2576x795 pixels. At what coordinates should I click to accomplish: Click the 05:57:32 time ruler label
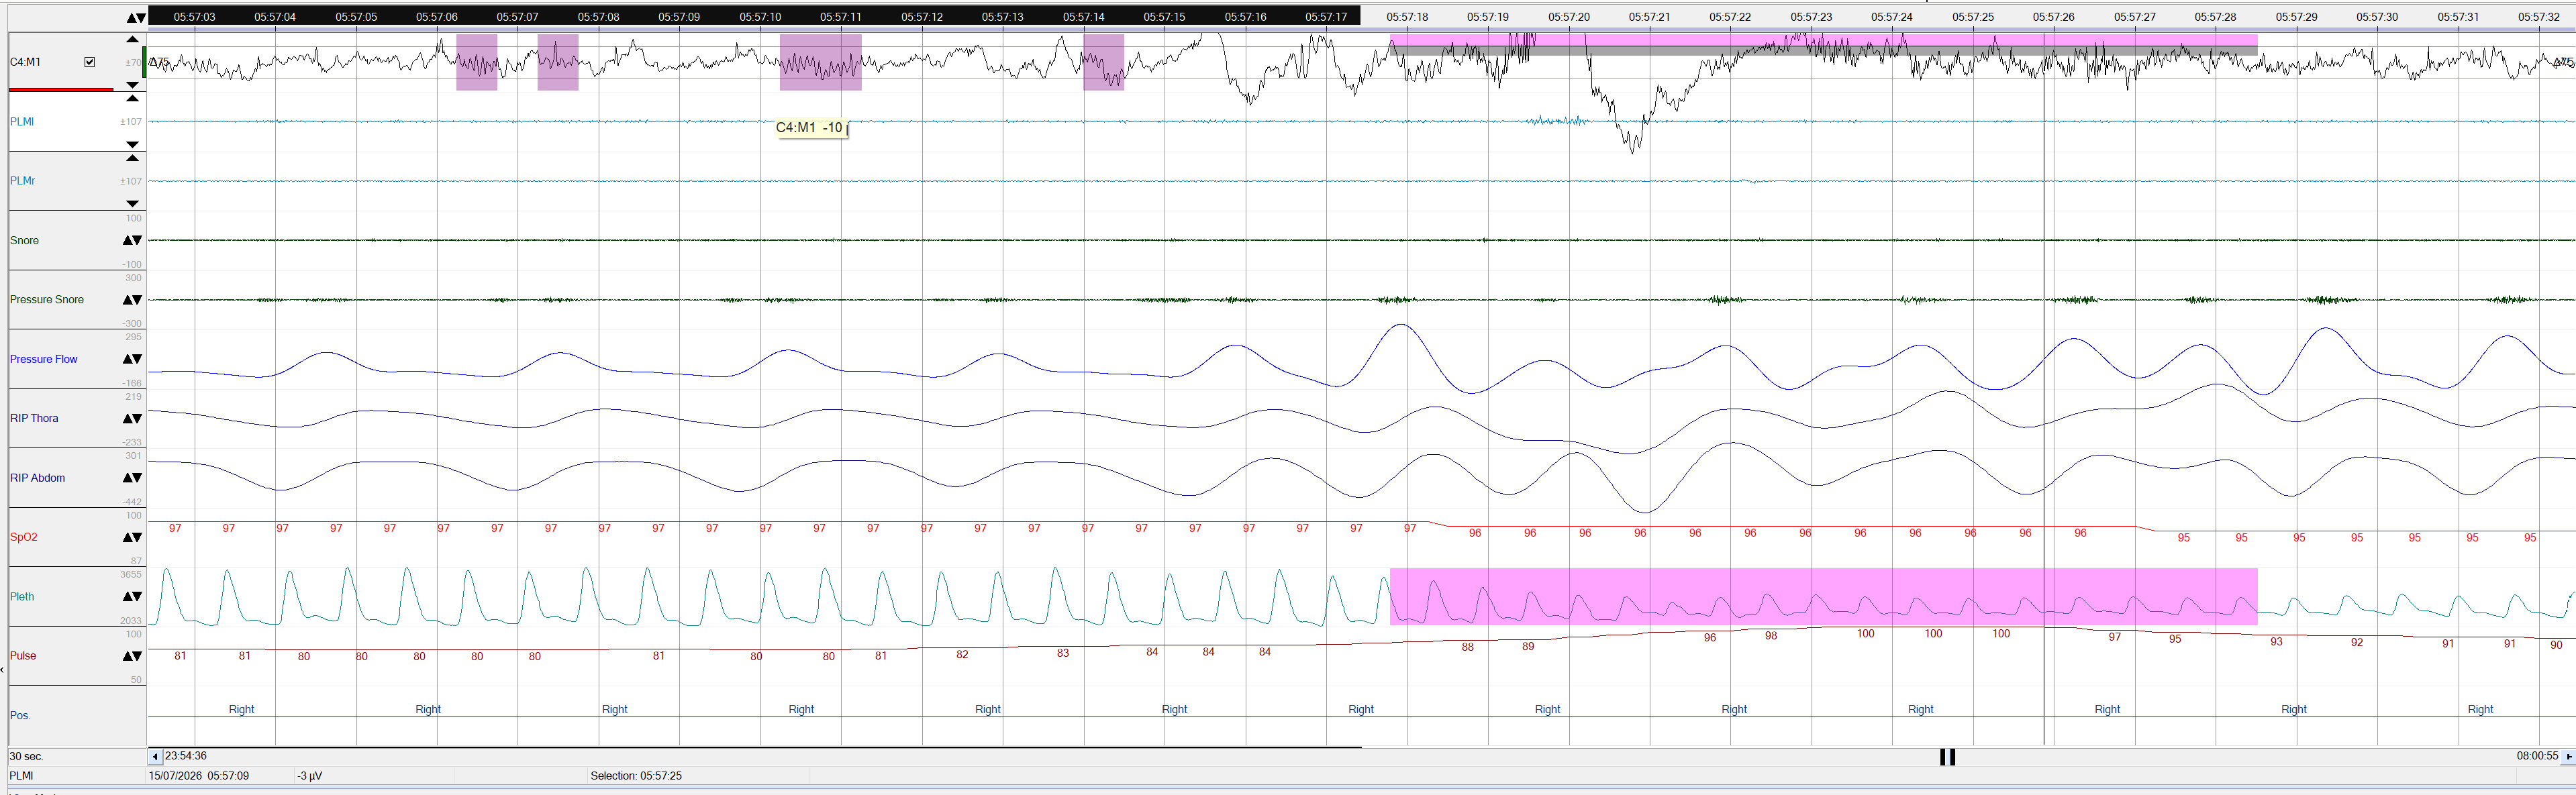pyautogui.click(x=2538, y=17)
